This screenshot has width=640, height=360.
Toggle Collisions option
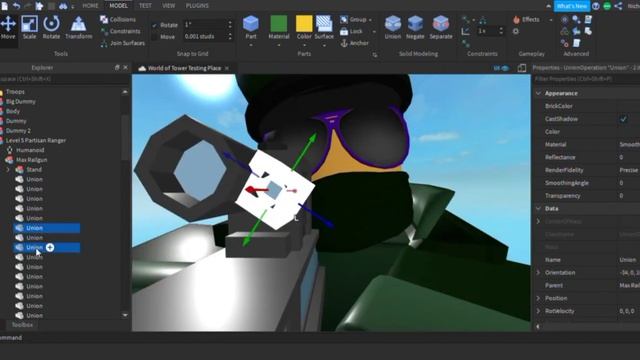118,20
